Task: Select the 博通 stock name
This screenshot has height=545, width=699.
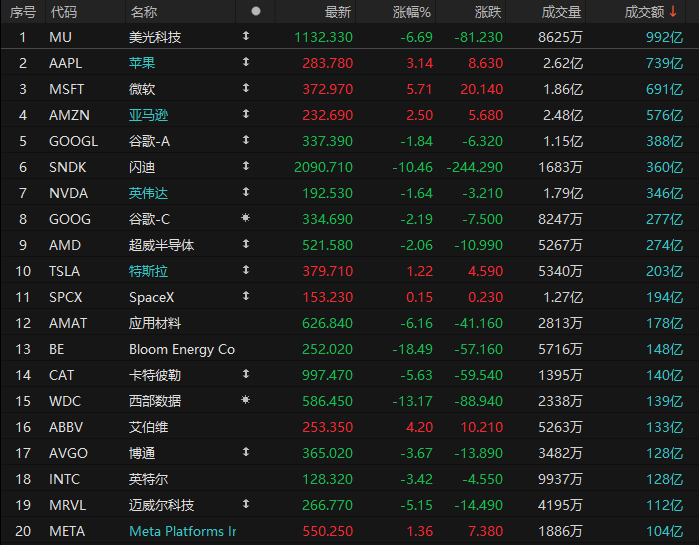Action: (142, 454)
